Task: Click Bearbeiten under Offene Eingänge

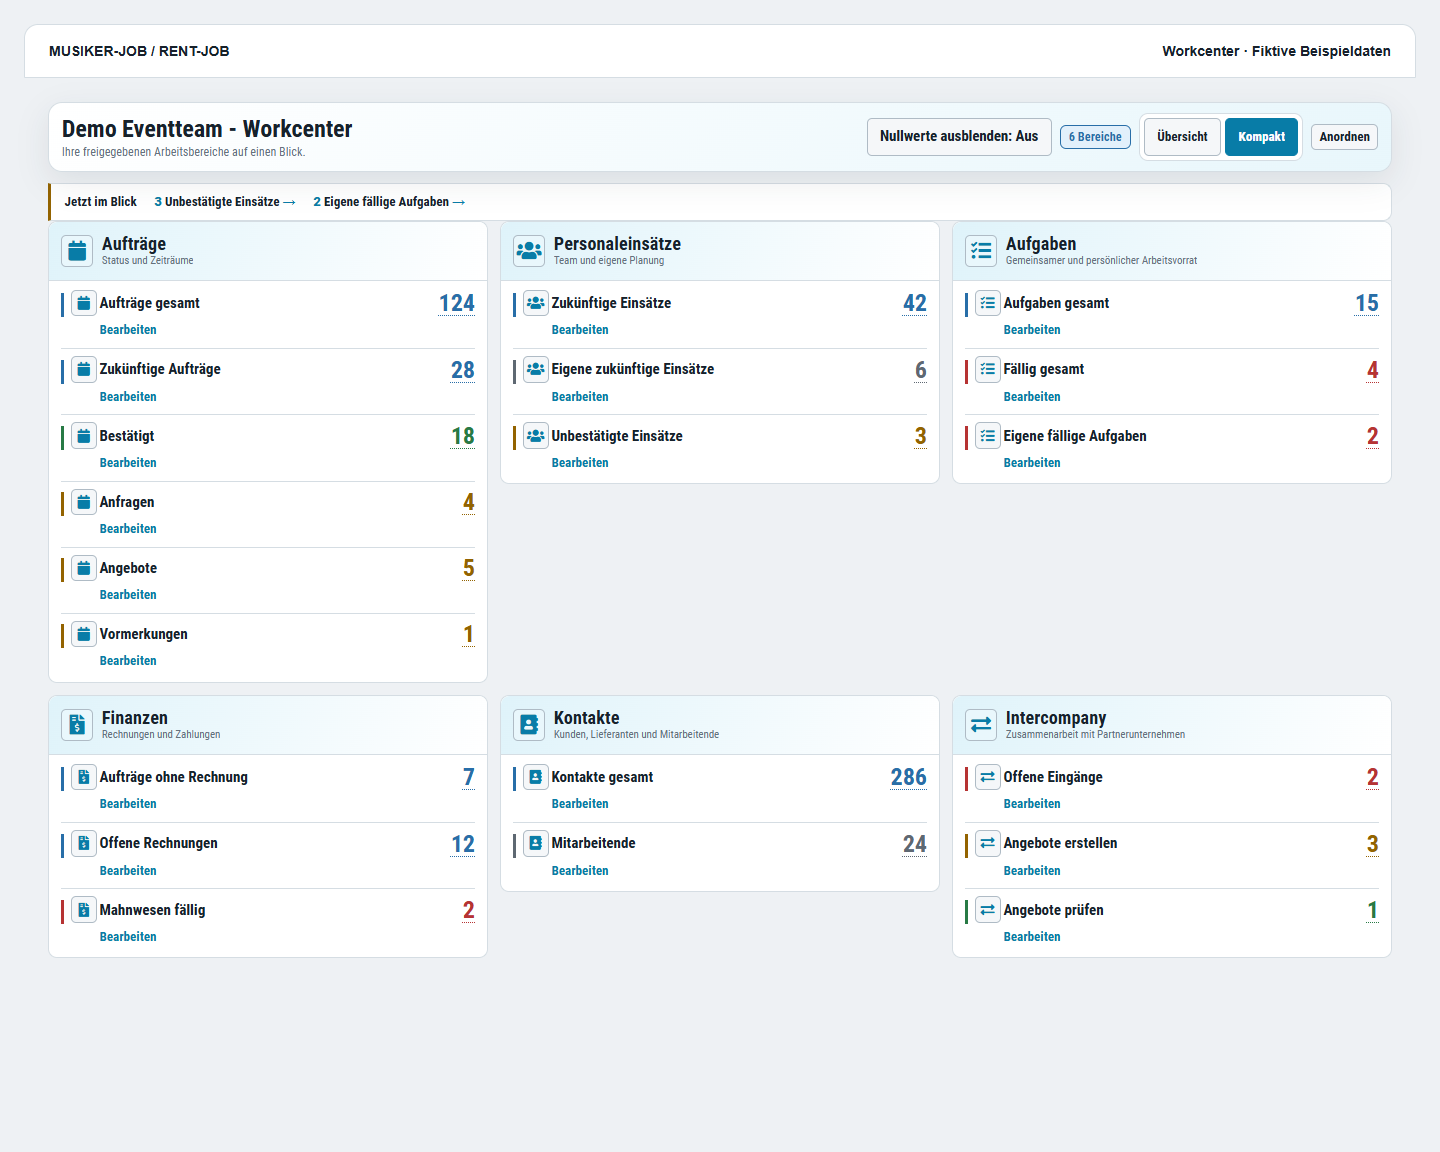Action: click(x=1032, y=804)
